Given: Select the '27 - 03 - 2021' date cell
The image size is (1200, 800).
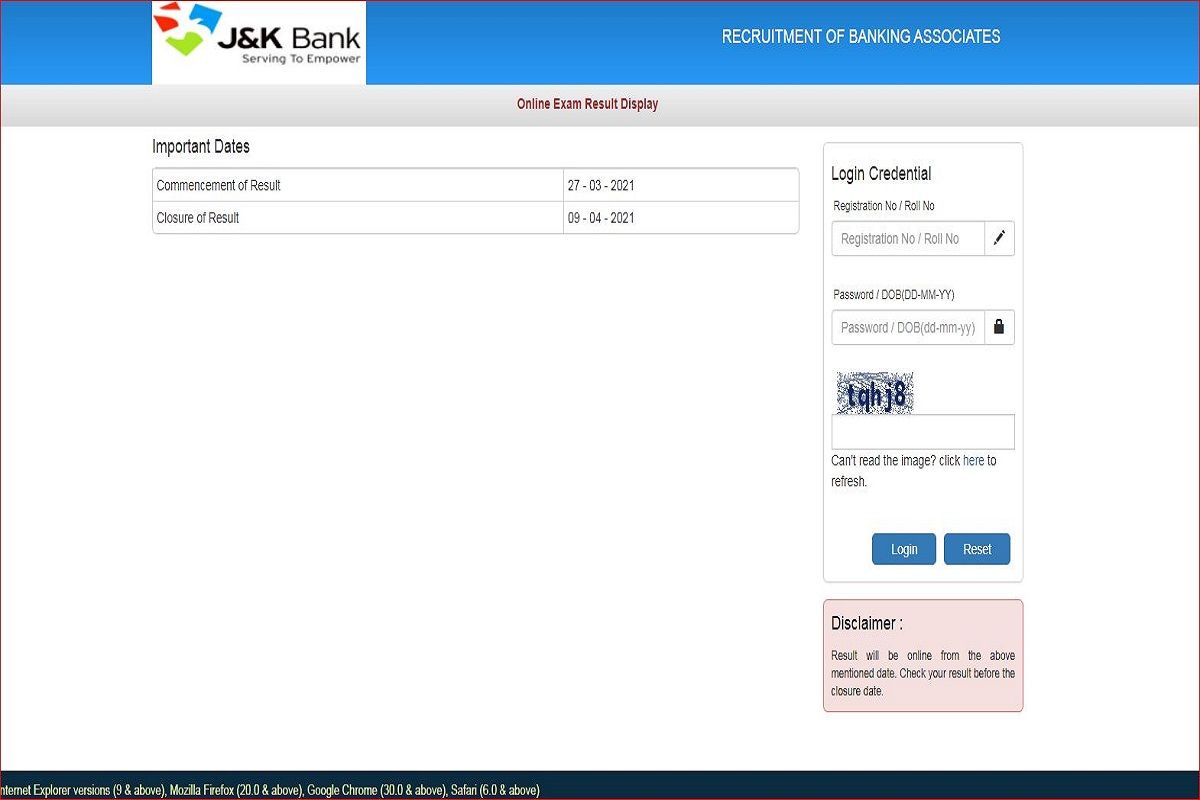Looking at the screenshot, I should click(x=681, y=185).
